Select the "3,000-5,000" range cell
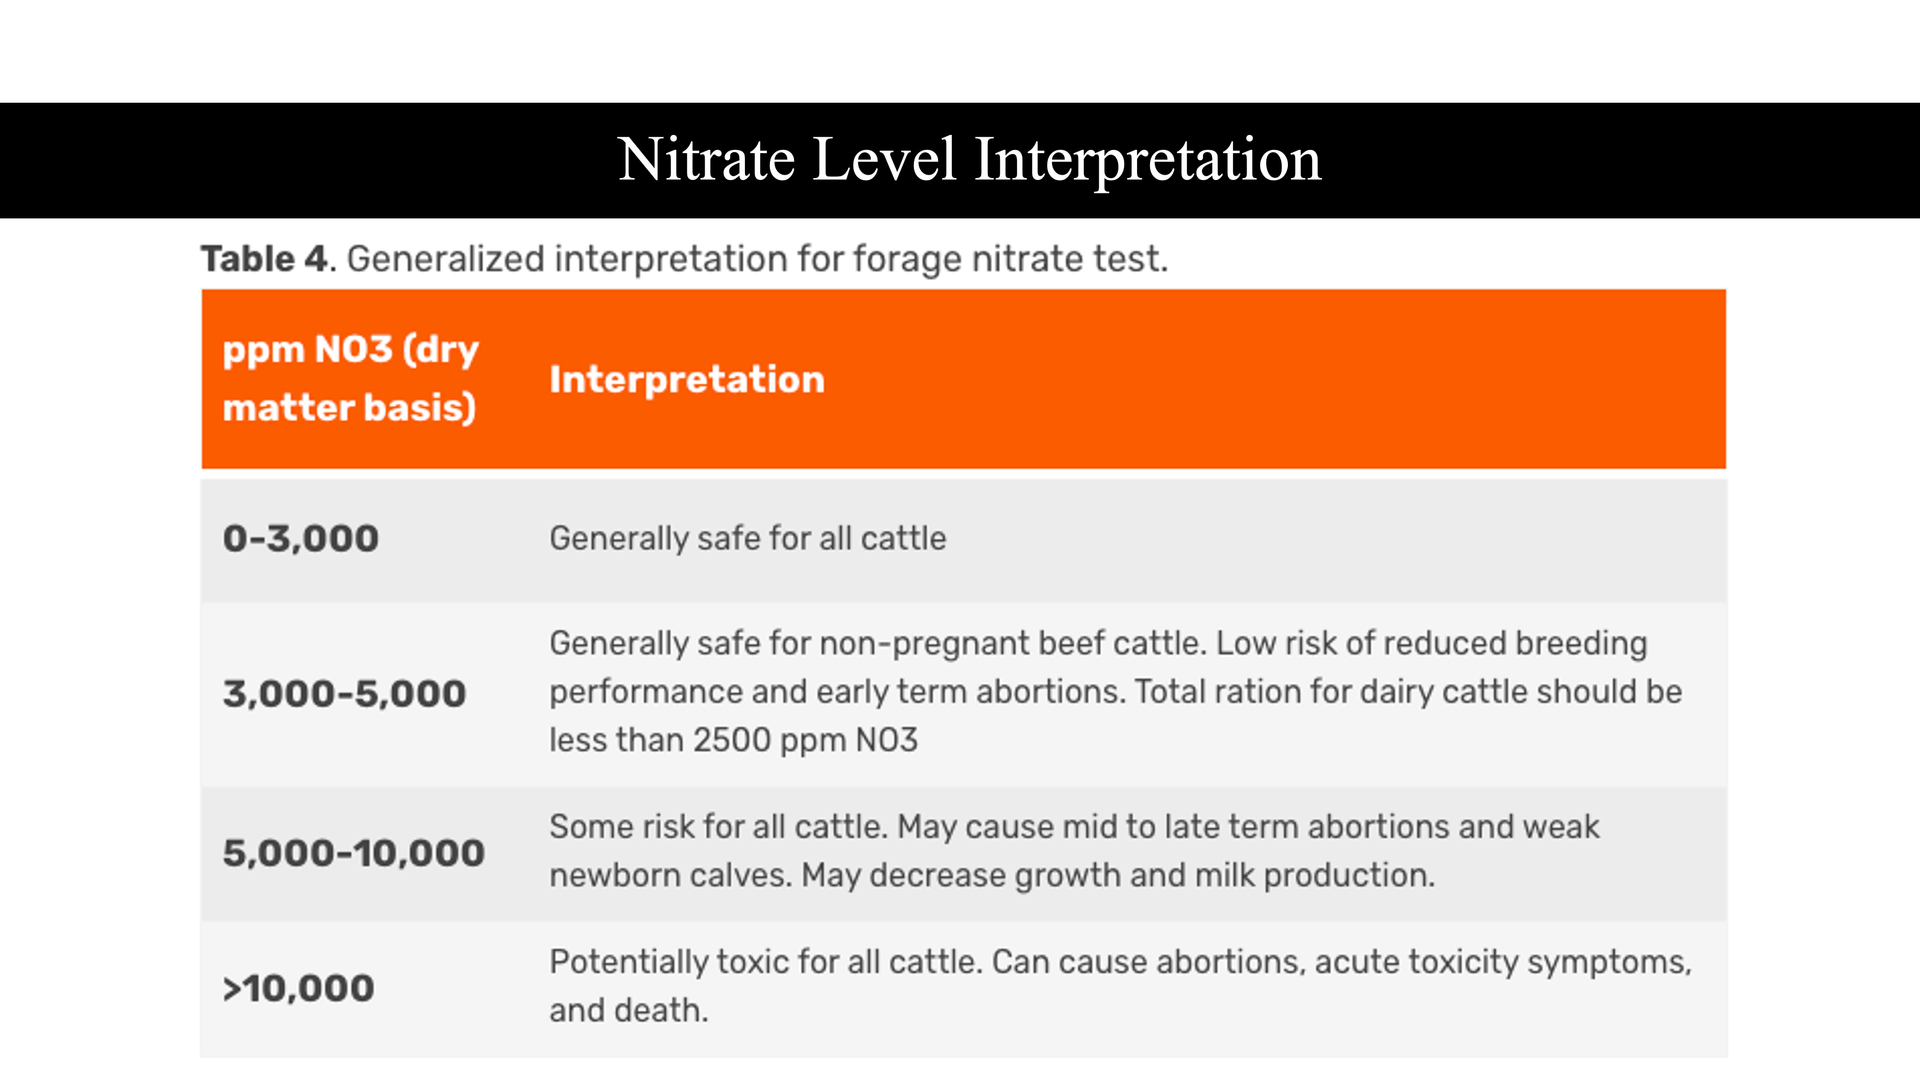 pyautogui.click(x=344, y=694)
